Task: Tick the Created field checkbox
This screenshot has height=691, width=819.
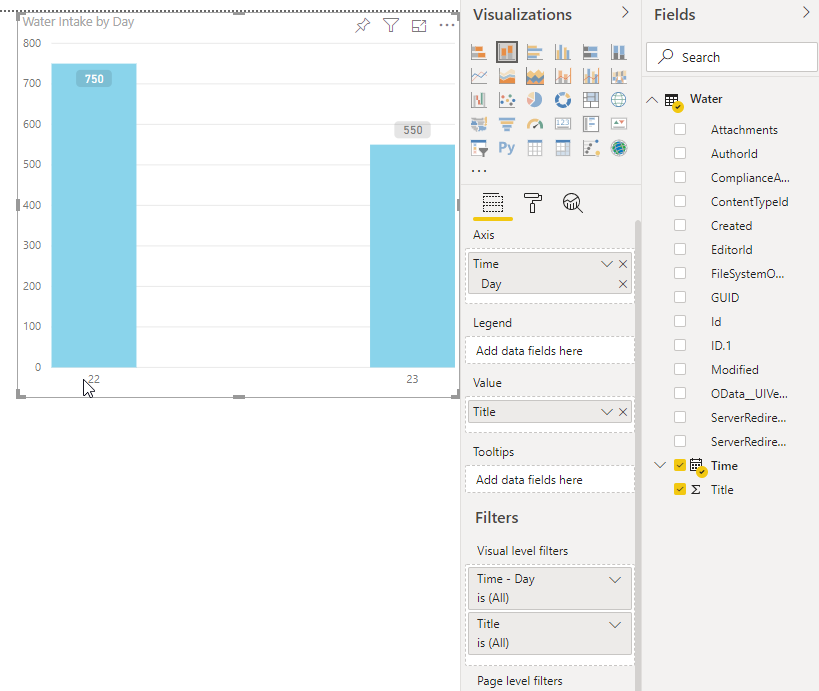Action: 680,226
